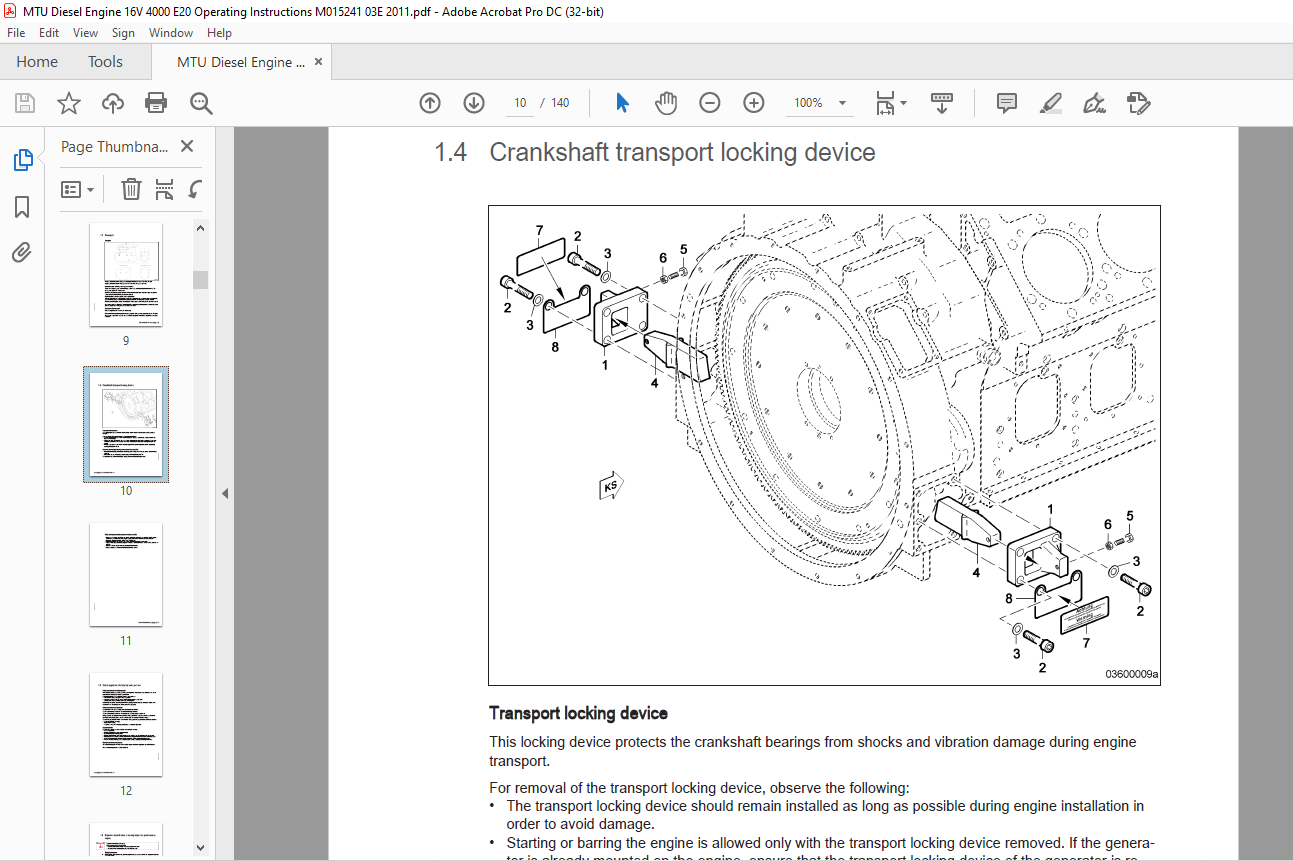
Task: Upload file to cloud icon
Action: point(113,103)
